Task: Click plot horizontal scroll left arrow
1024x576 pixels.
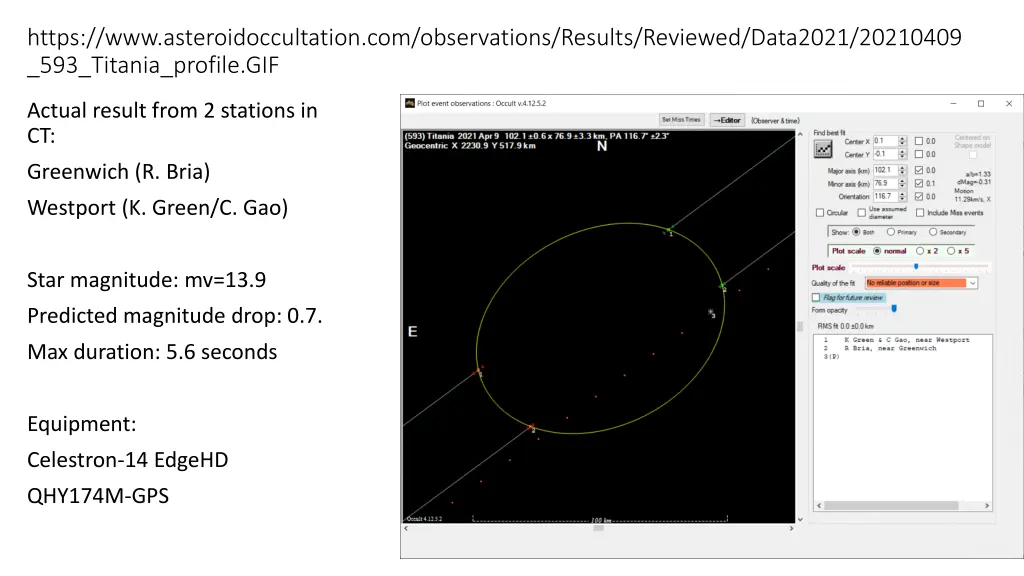Action: 406,528
